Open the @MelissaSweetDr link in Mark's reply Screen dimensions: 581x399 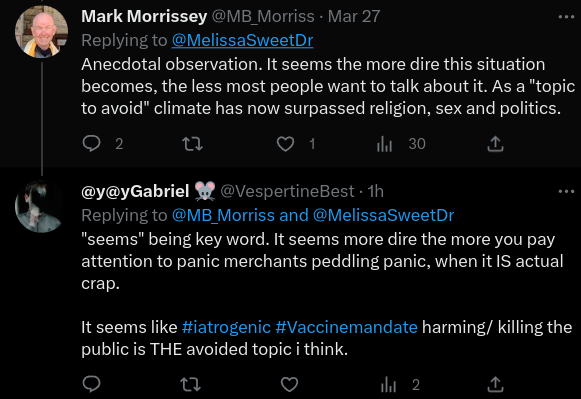[x=242, y=40]
